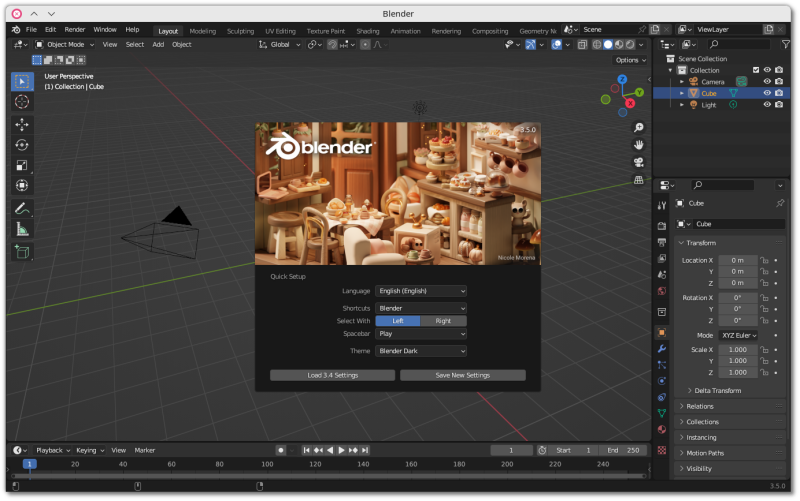This screenshot has width=800, height=501.
Task: Activate the Move tool
Action: tap(22, 124)
